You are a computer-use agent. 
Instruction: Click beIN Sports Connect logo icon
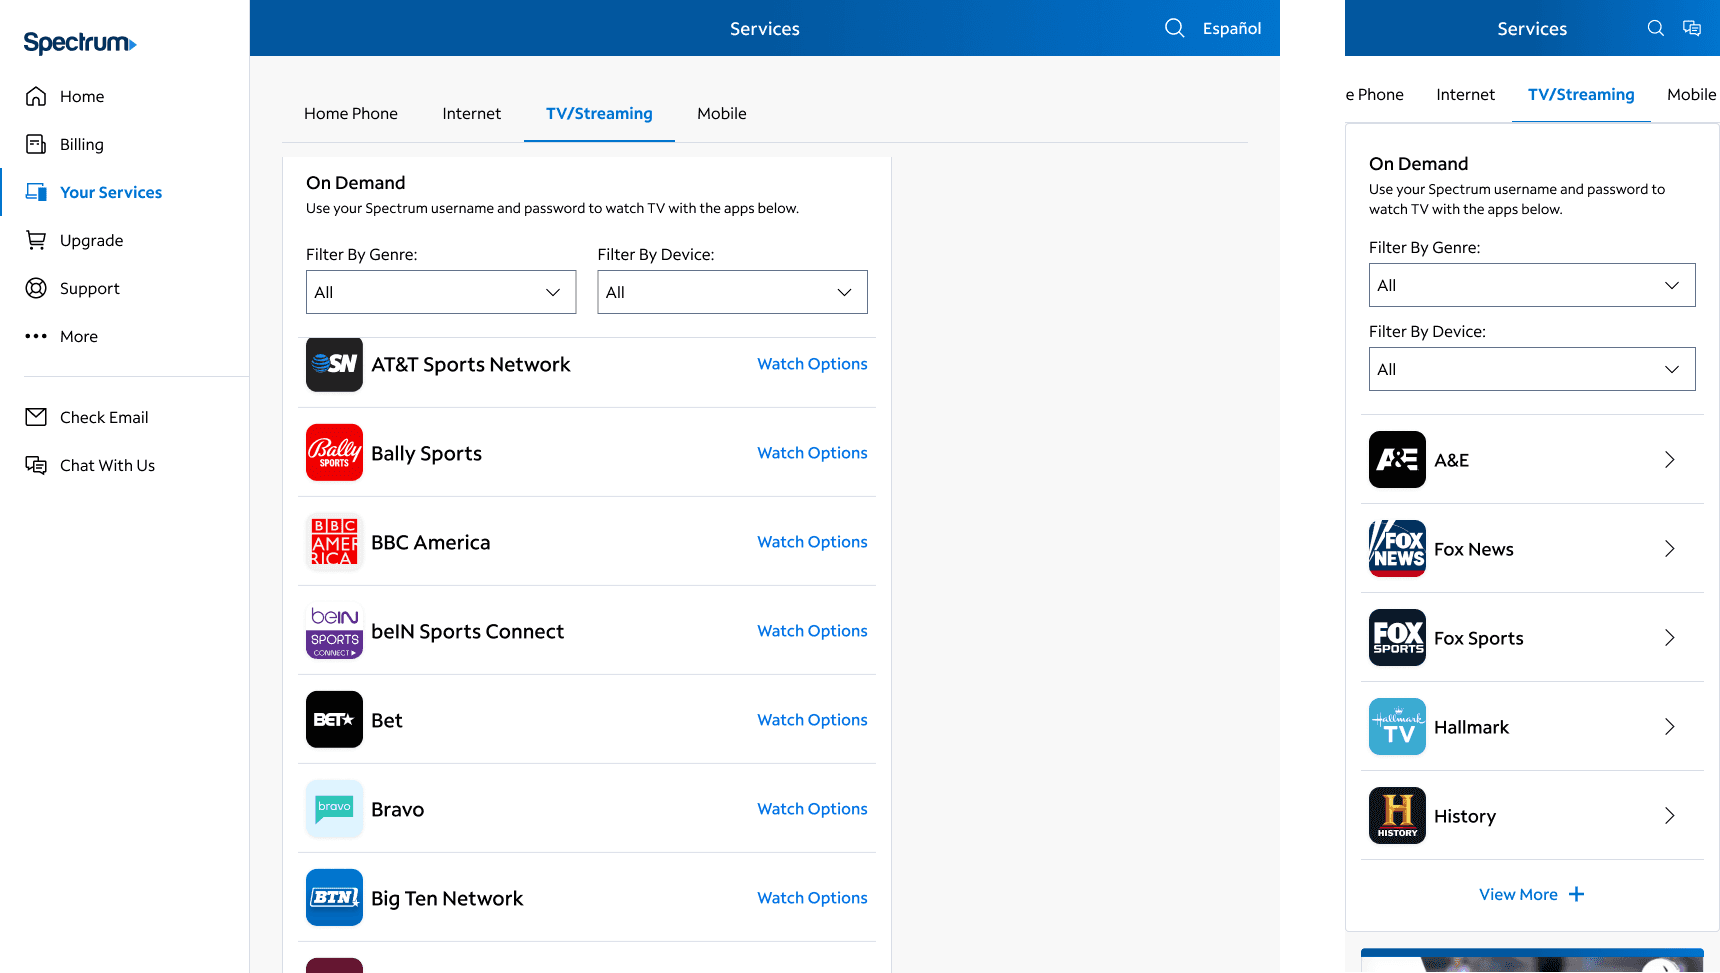click(x=334, y=631)
